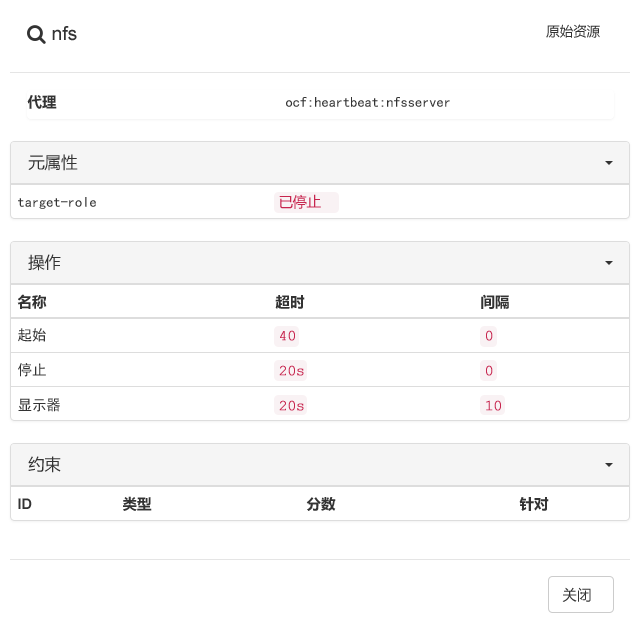
Task: Click the 元属性 section heading
Action: (x=53, y=163)
